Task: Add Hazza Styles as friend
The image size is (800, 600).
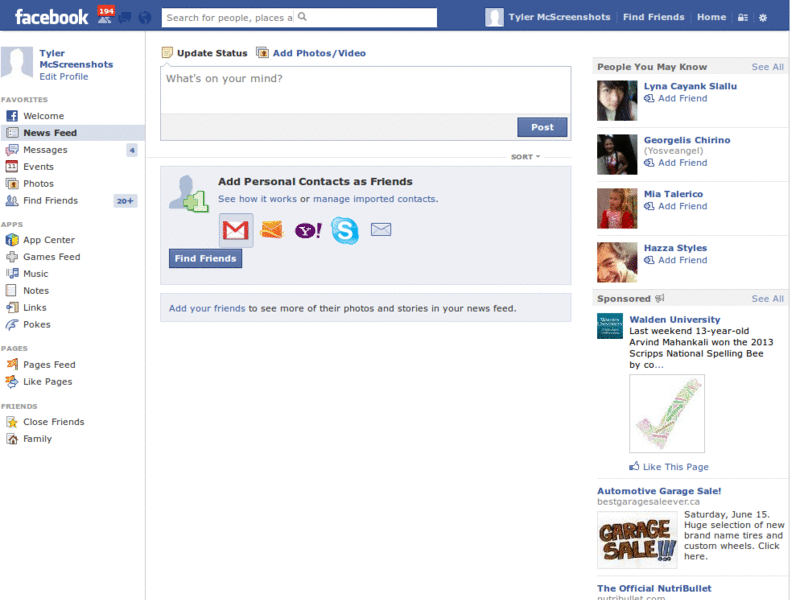Action: (676, 260)
